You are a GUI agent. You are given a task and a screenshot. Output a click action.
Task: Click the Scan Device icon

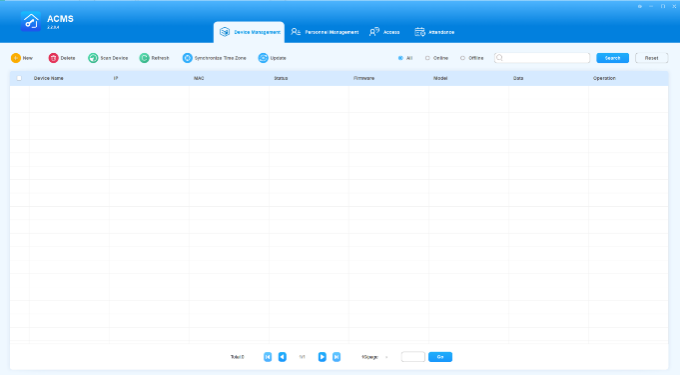tap(93, 58)
